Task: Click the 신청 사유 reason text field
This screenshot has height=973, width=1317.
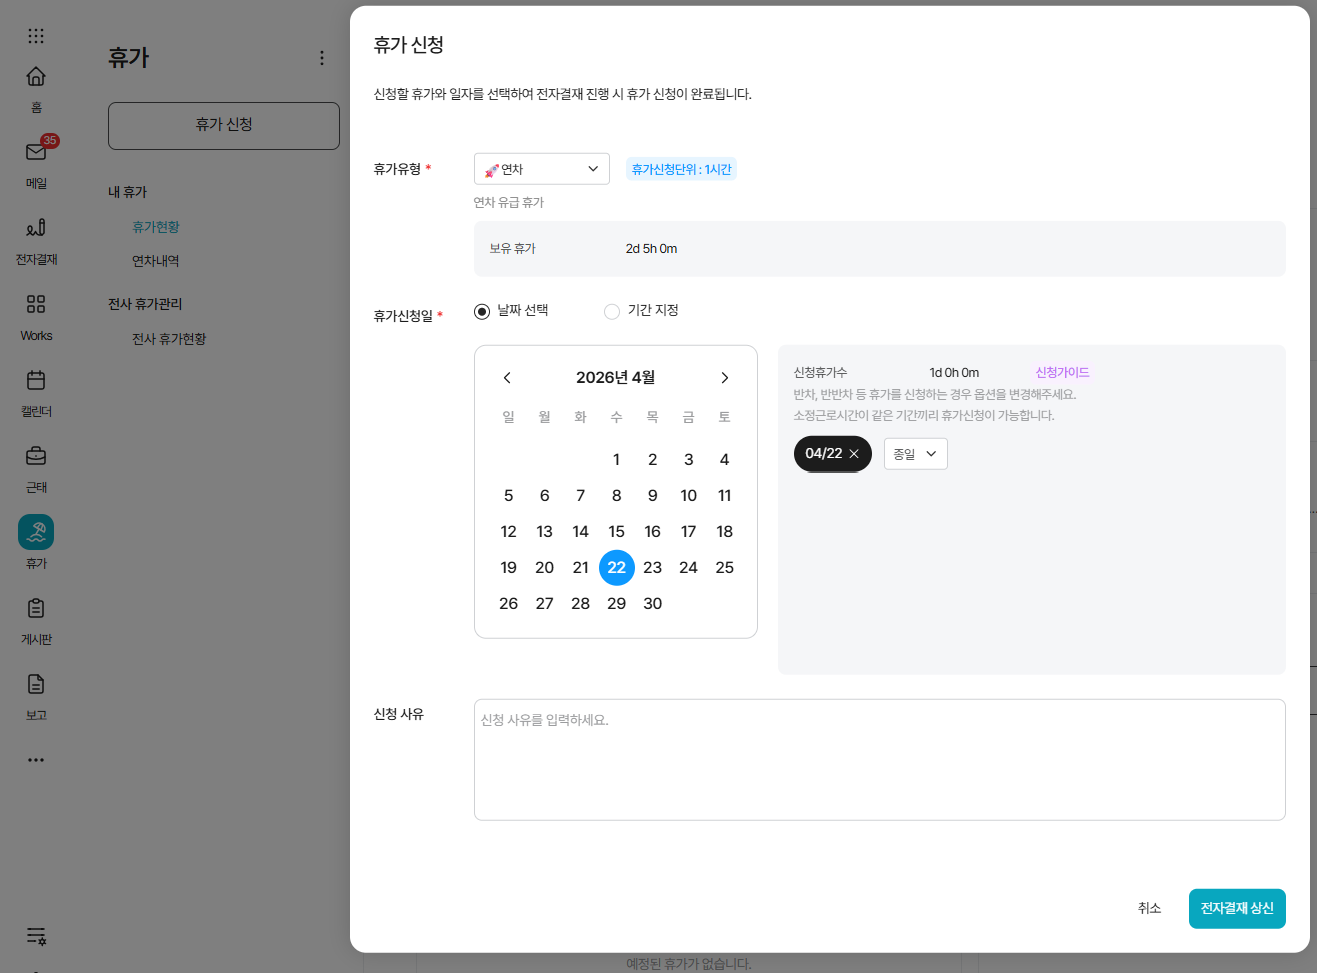Action: click(x=879, y=760)
